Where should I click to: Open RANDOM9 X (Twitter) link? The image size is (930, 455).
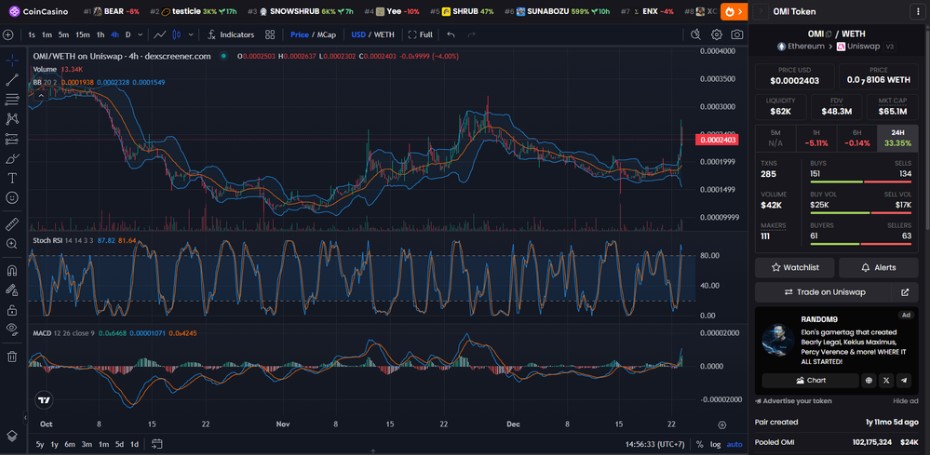pos(886,380)
